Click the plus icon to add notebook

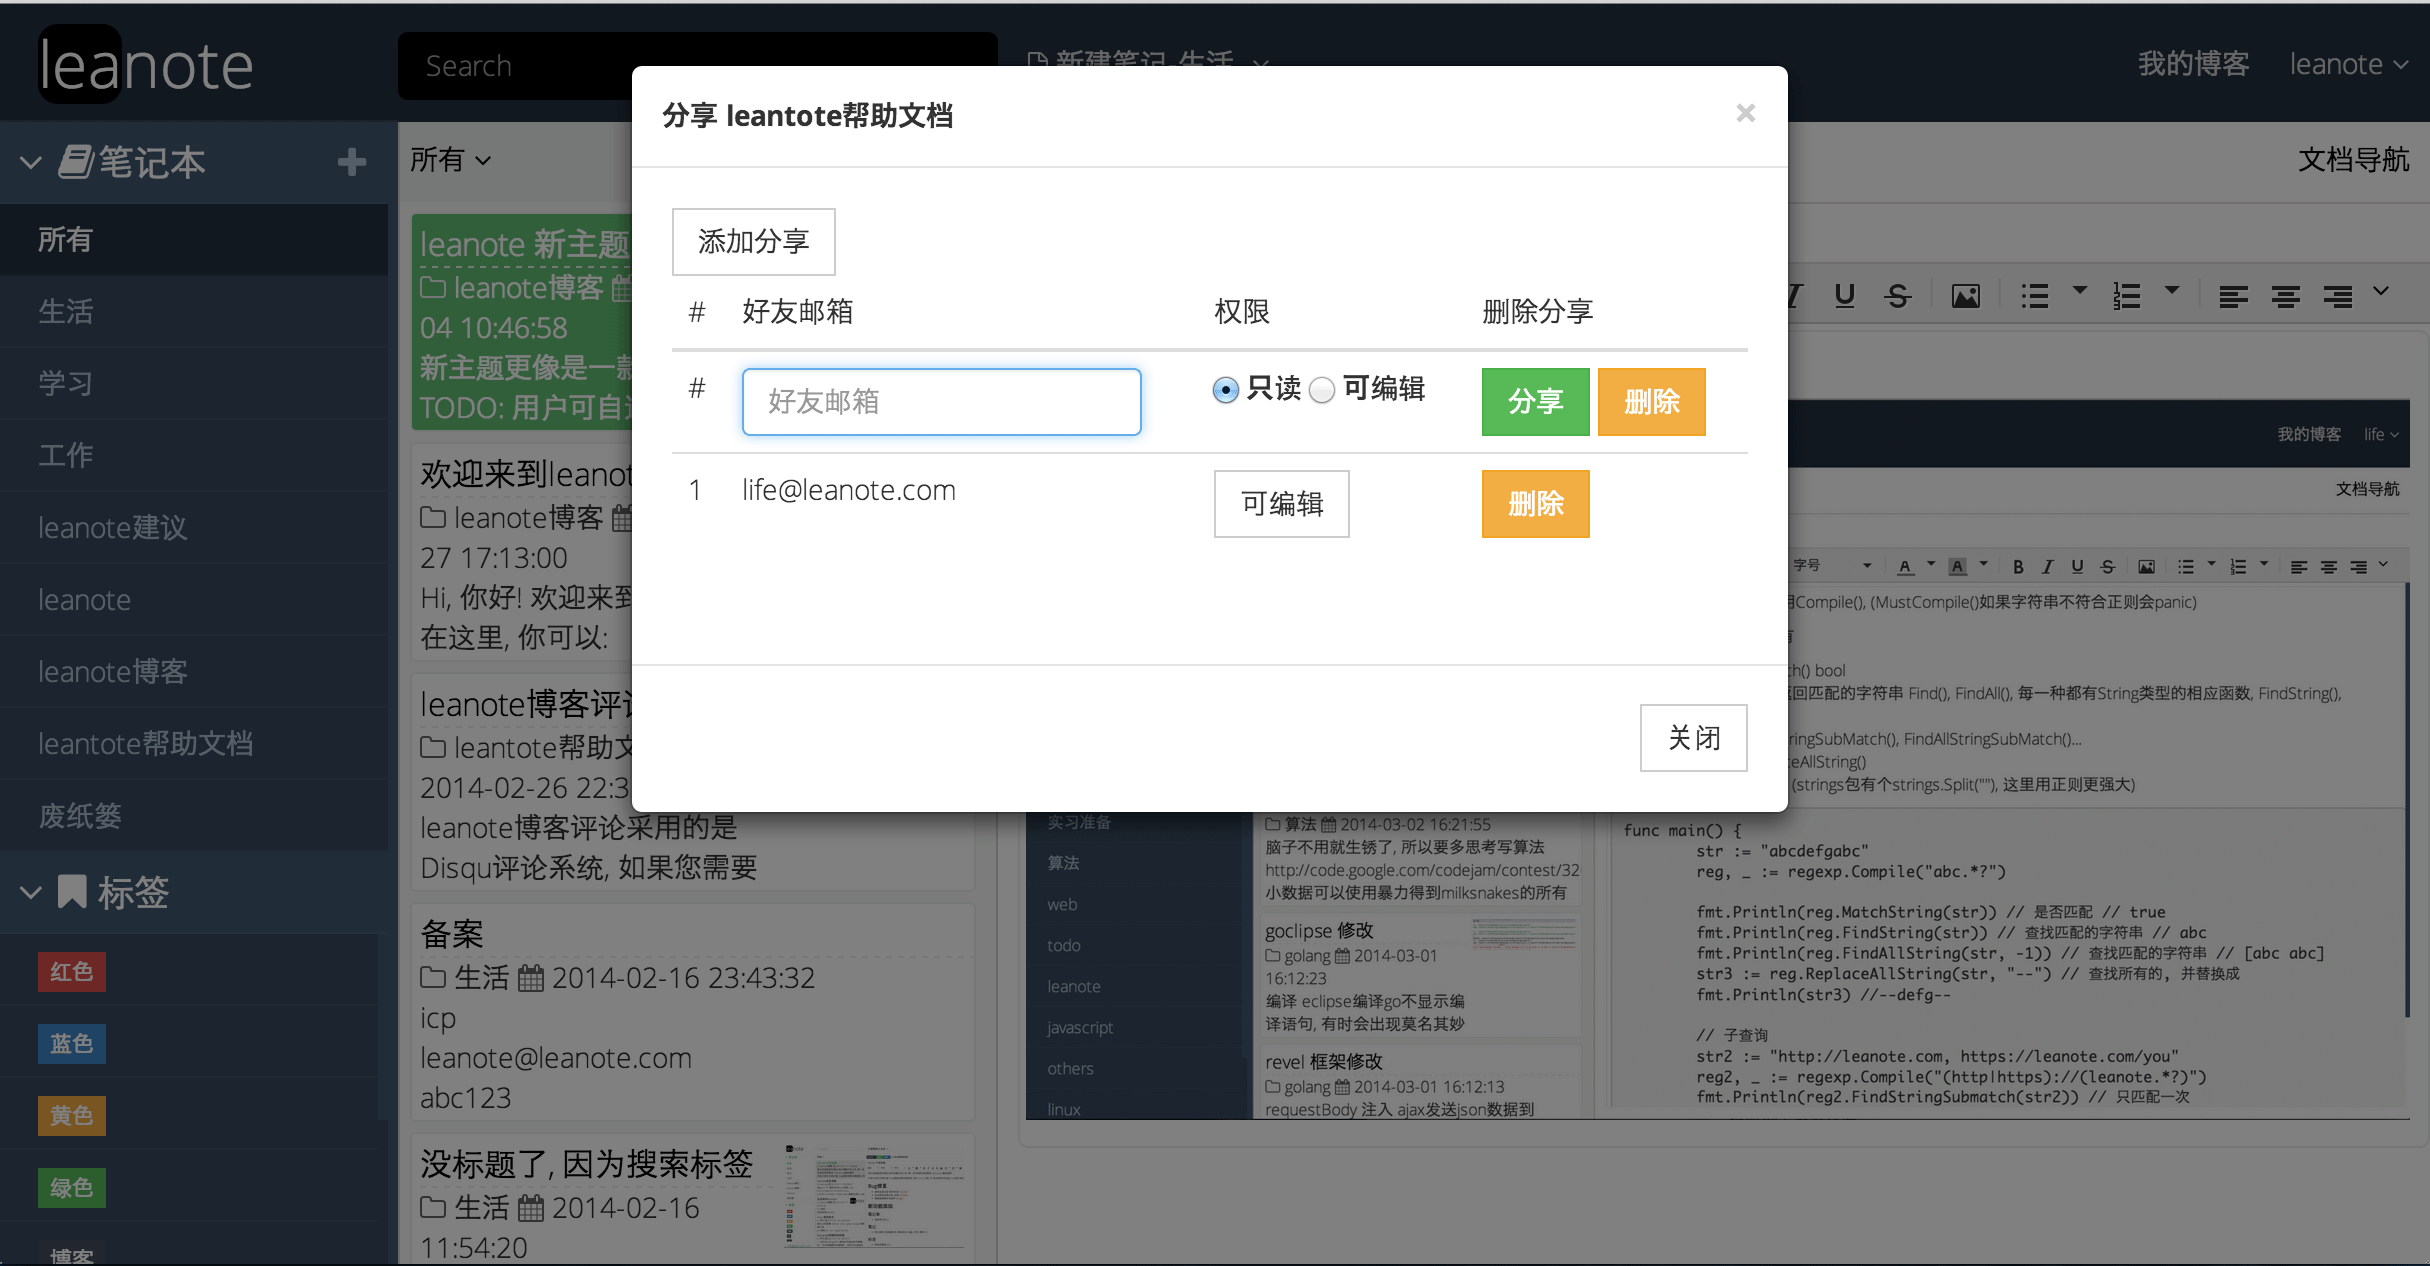351,162
